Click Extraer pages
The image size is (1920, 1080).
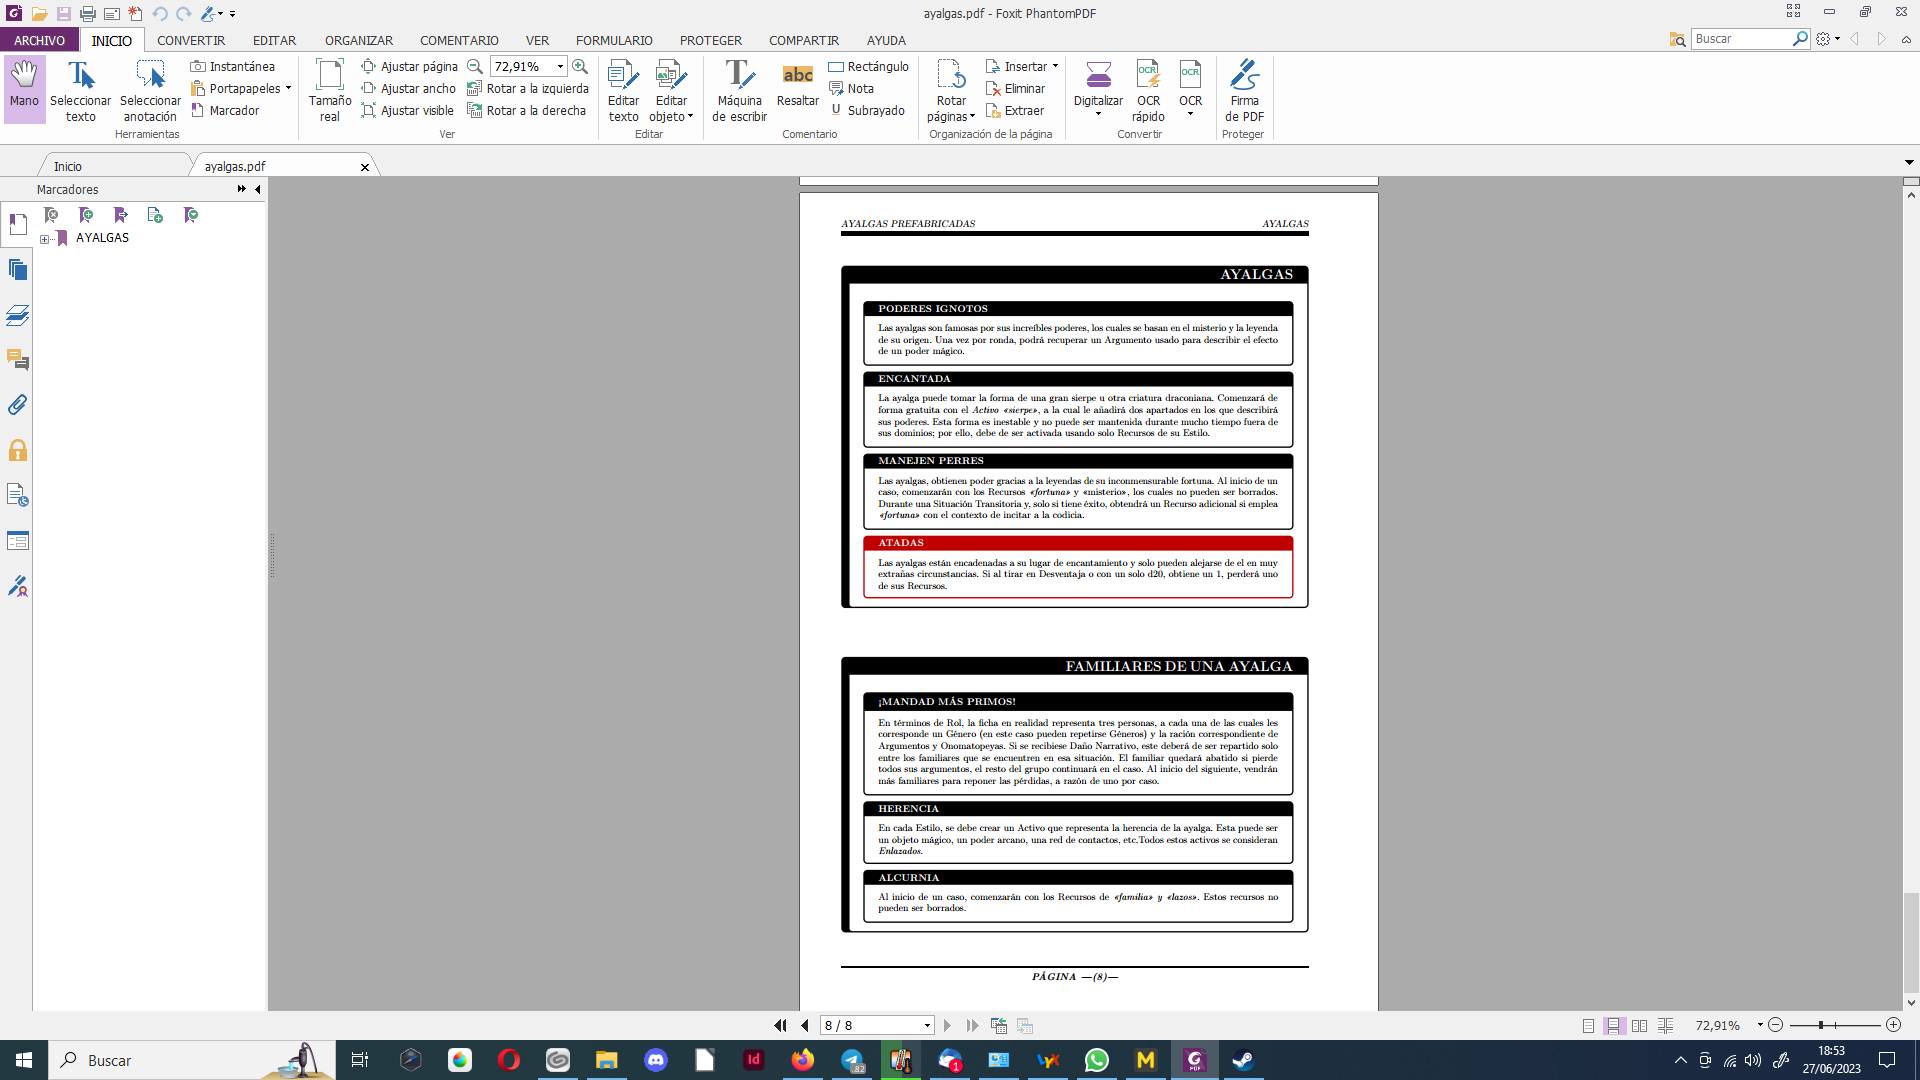click(1014, 110)
